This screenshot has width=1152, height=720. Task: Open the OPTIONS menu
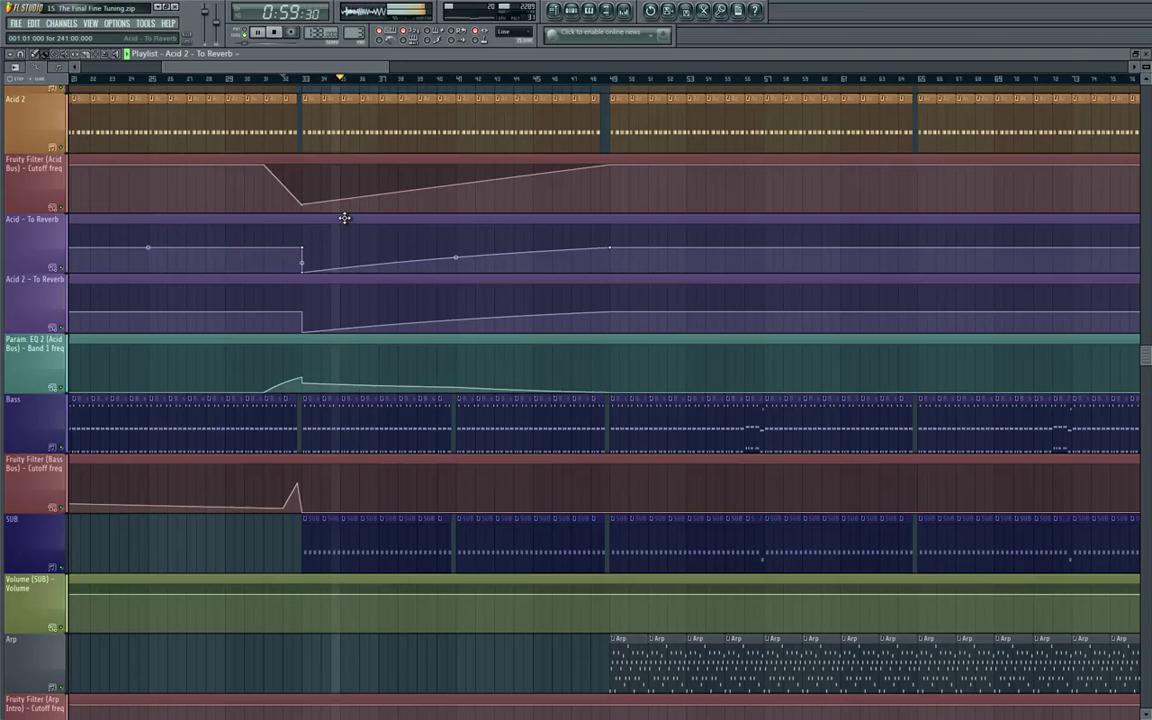117,24
